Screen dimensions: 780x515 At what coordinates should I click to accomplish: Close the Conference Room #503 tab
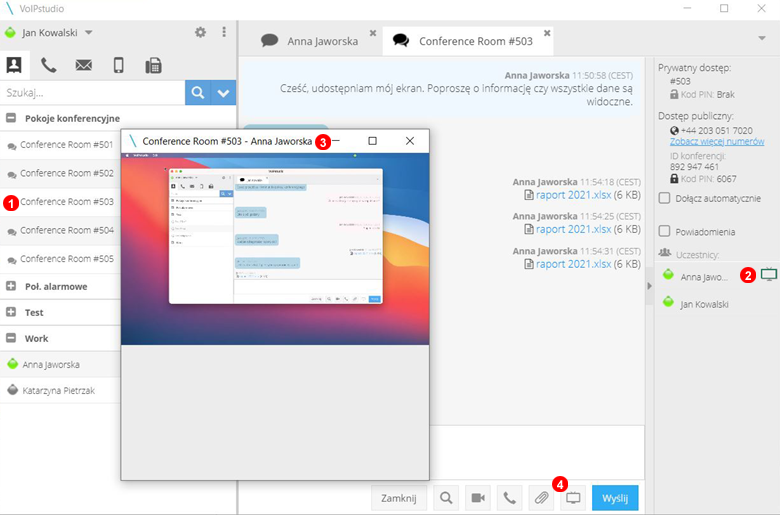coord(547,32)
